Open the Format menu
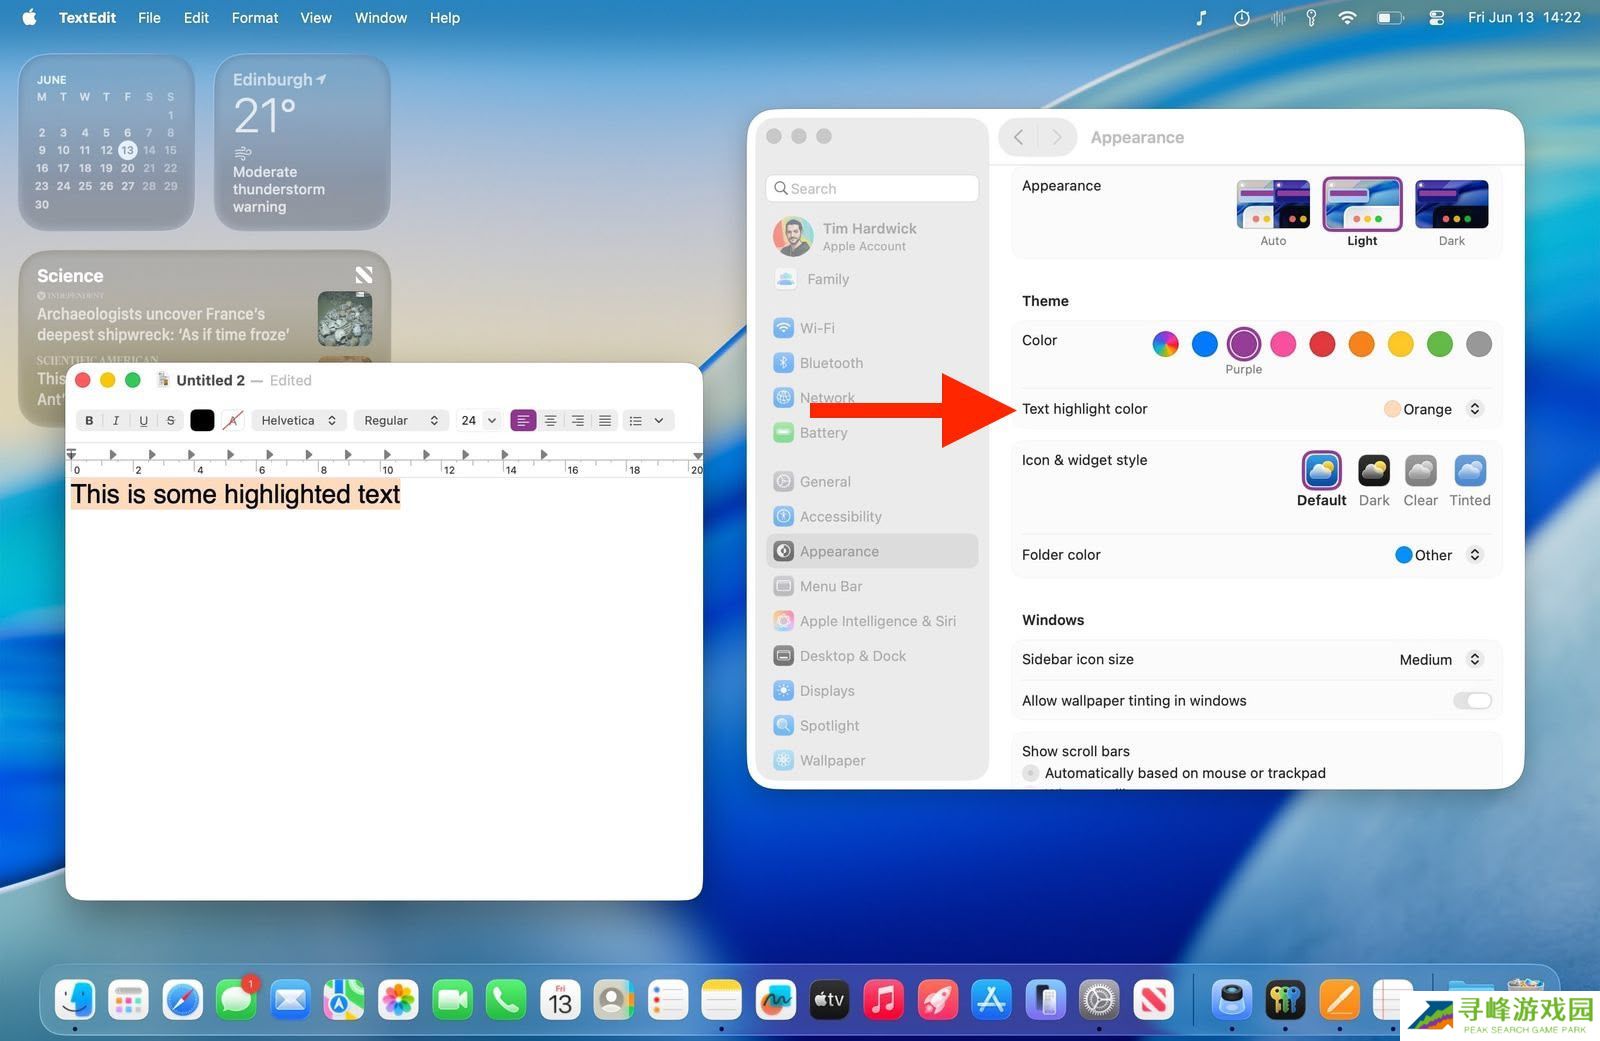 pos(254,18)
